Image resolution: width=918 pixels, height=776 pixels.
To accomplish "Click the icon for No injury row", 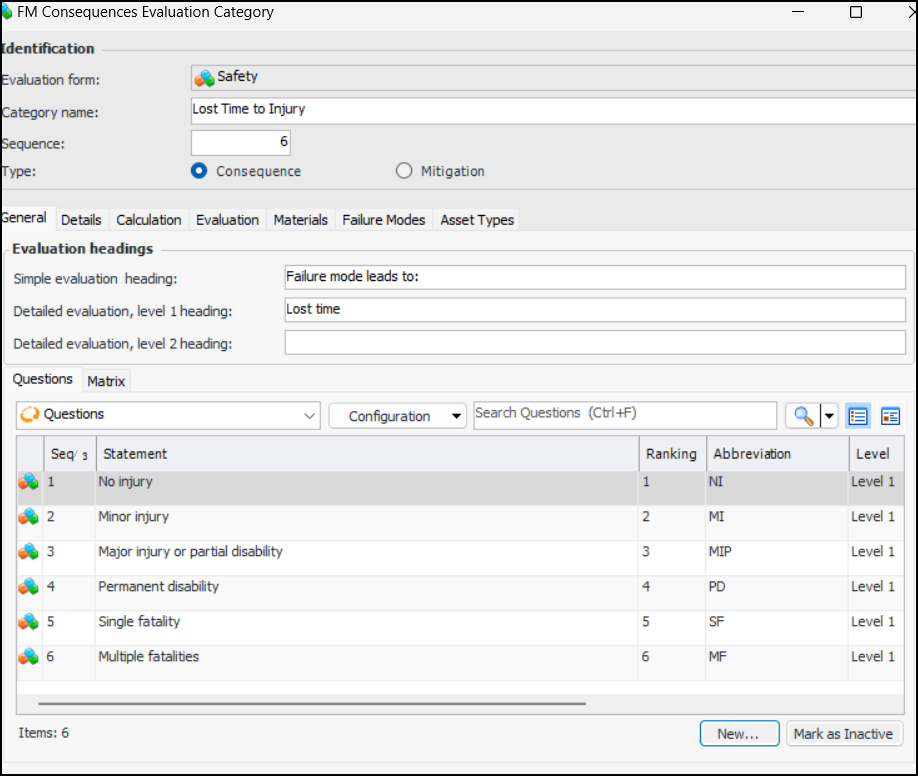I will pyautogui.click(x=29, y=482).
